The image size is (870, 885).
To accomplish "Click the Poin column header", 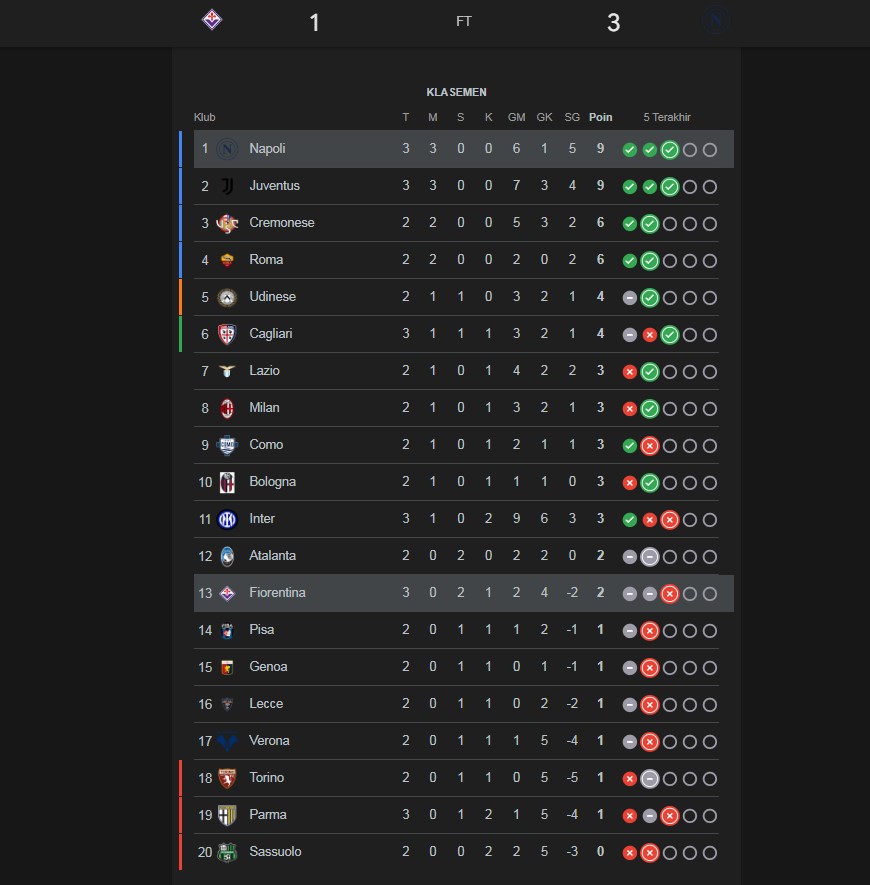I will click(x=600, y=117).
